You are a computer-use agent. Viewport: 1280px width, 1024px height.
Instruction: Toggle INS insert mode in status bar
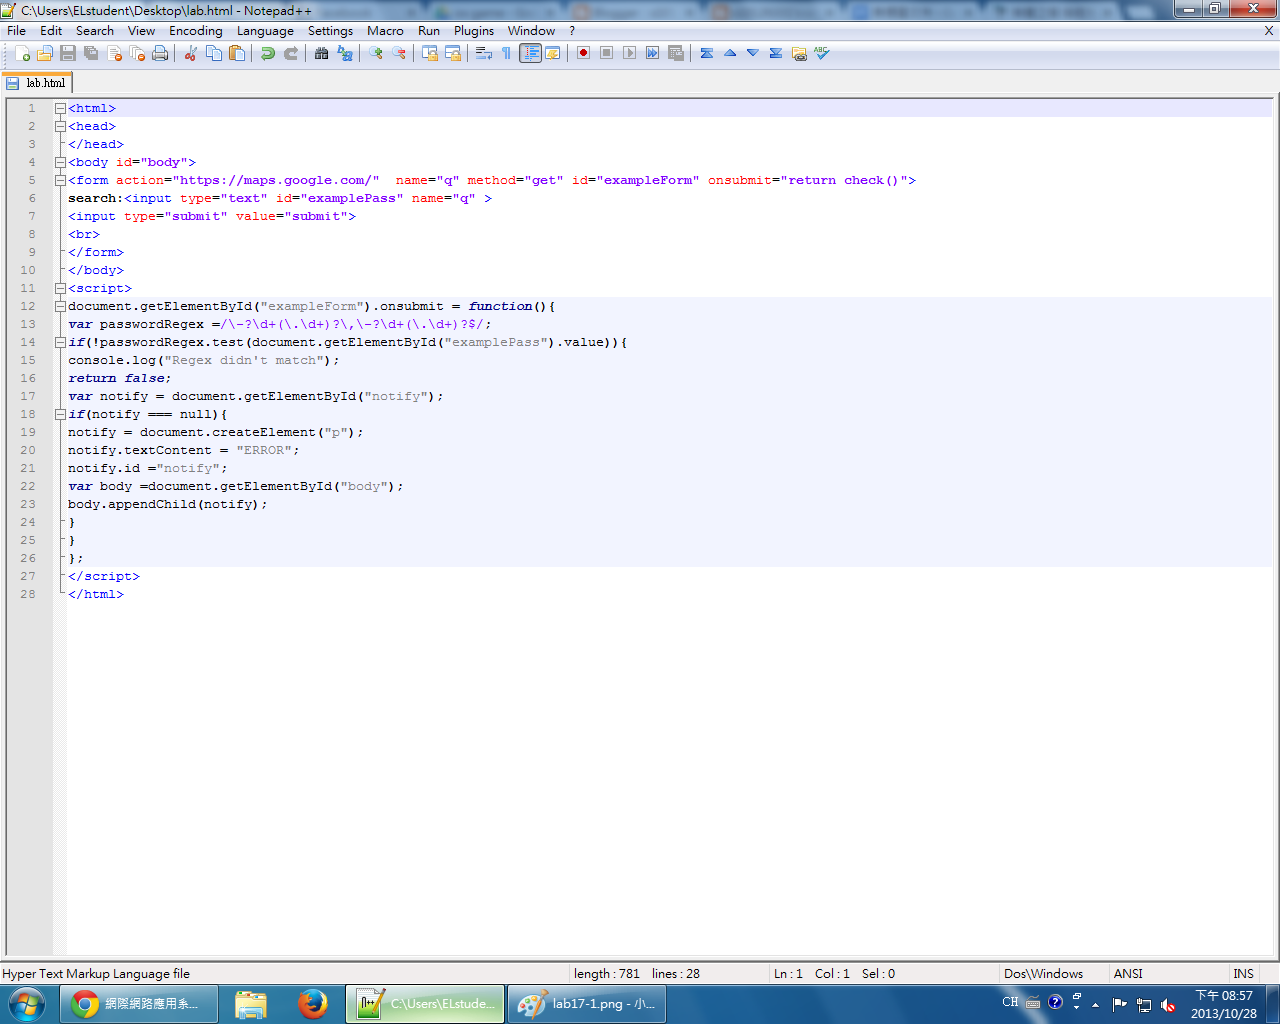point(1243,973)
